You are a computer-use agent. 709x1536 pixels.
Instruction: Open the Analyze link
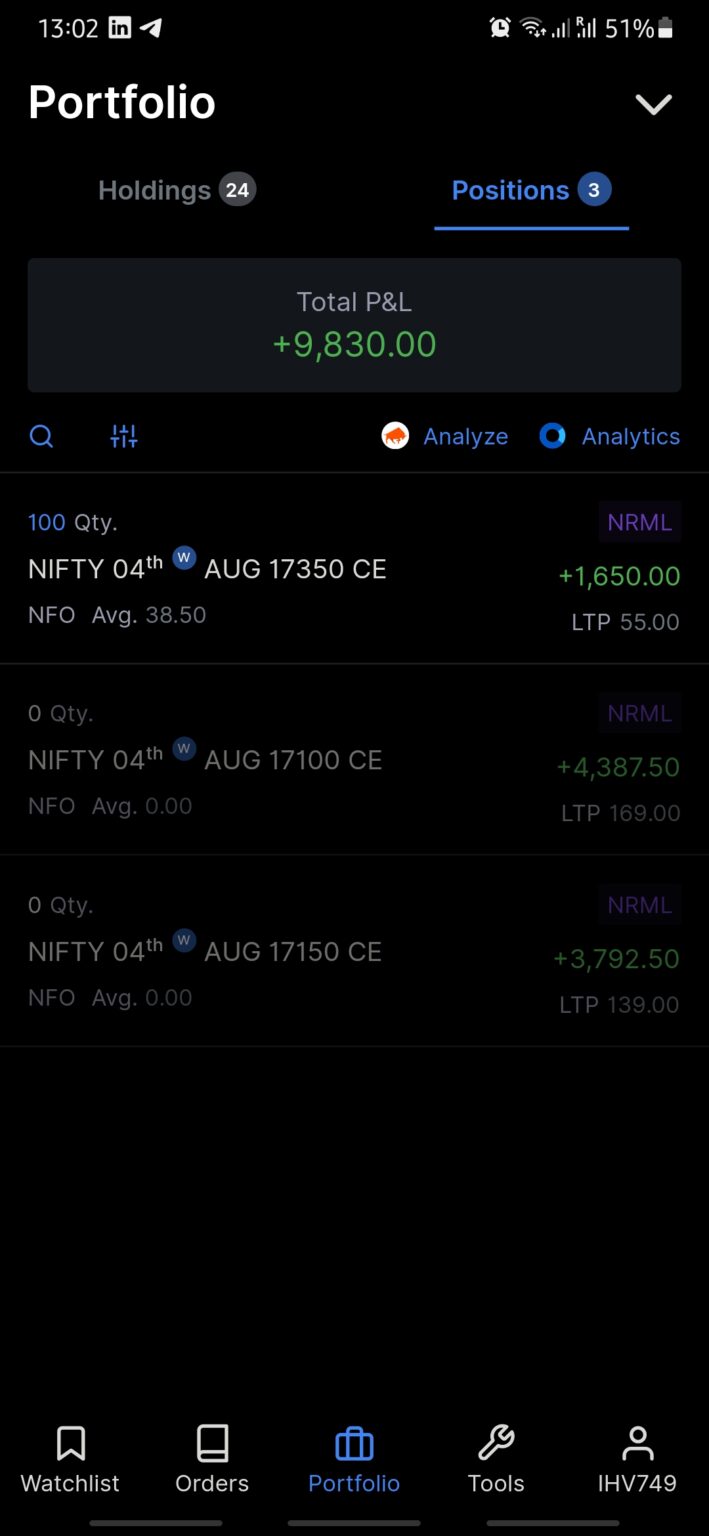point(465,436)
